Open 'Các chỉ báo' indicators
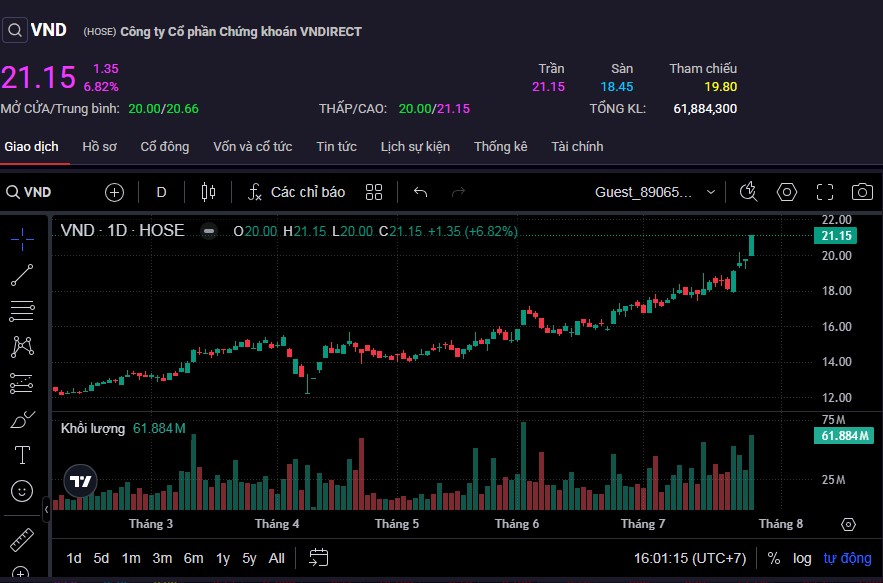 296,192
